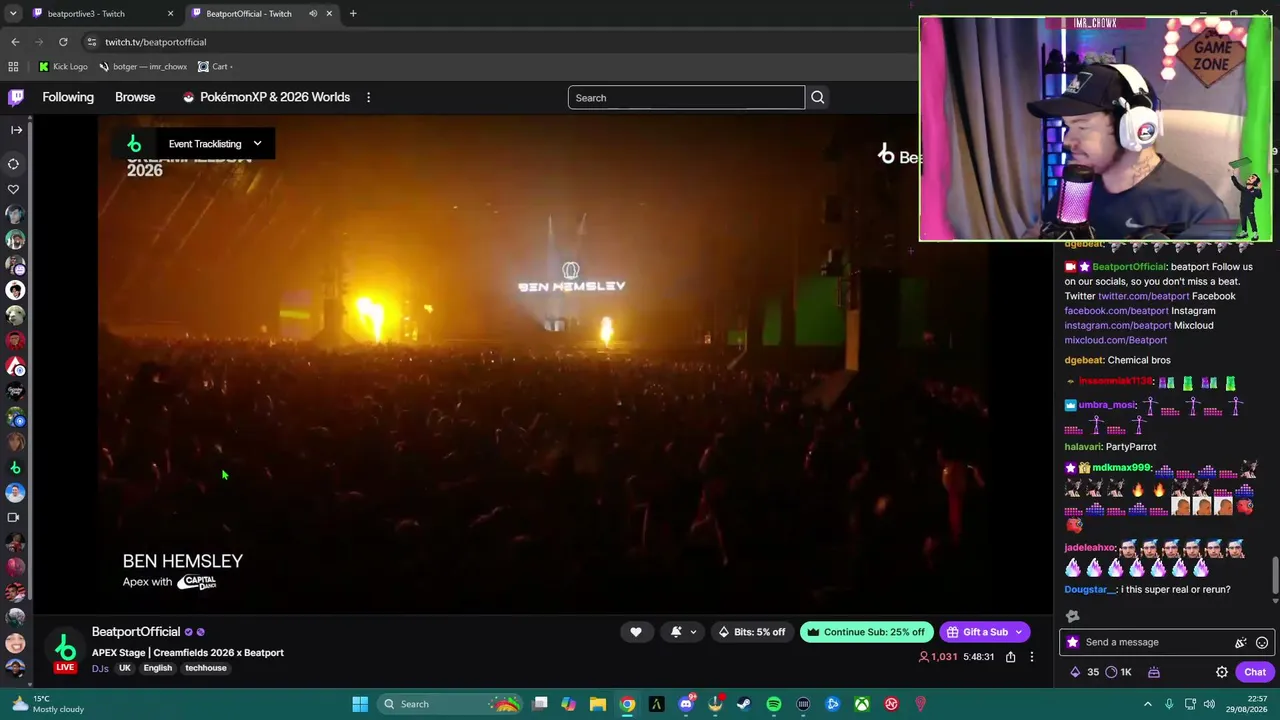Image resolution: width=1280 pixels, height=720 pixels.
Task: Open the chat cheer/celebration icon
Action: [1241, 642]
